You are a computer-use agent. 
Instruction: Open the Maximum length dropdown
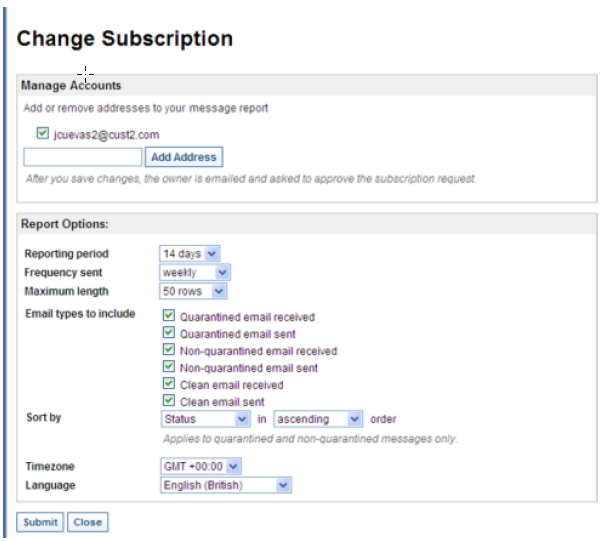pos(194,291)
